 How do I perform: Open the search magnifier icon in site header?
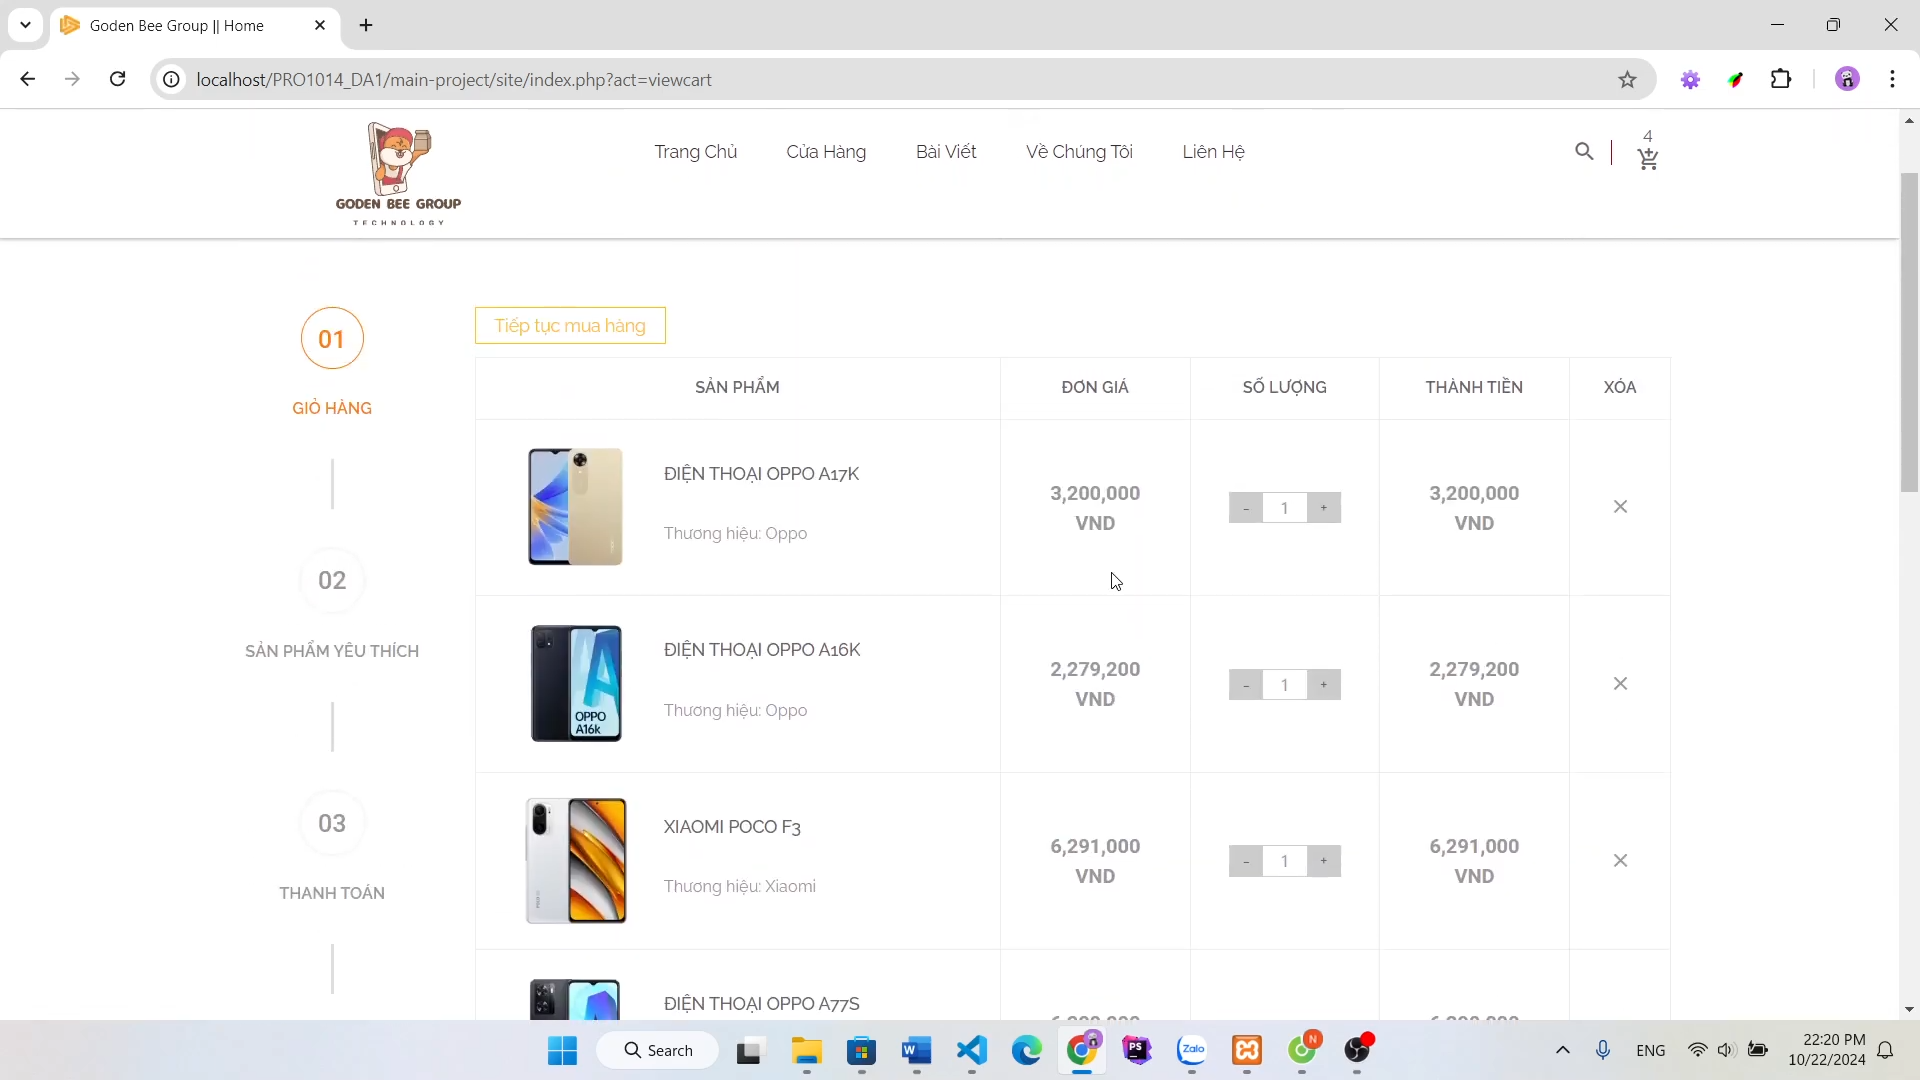1584,151
